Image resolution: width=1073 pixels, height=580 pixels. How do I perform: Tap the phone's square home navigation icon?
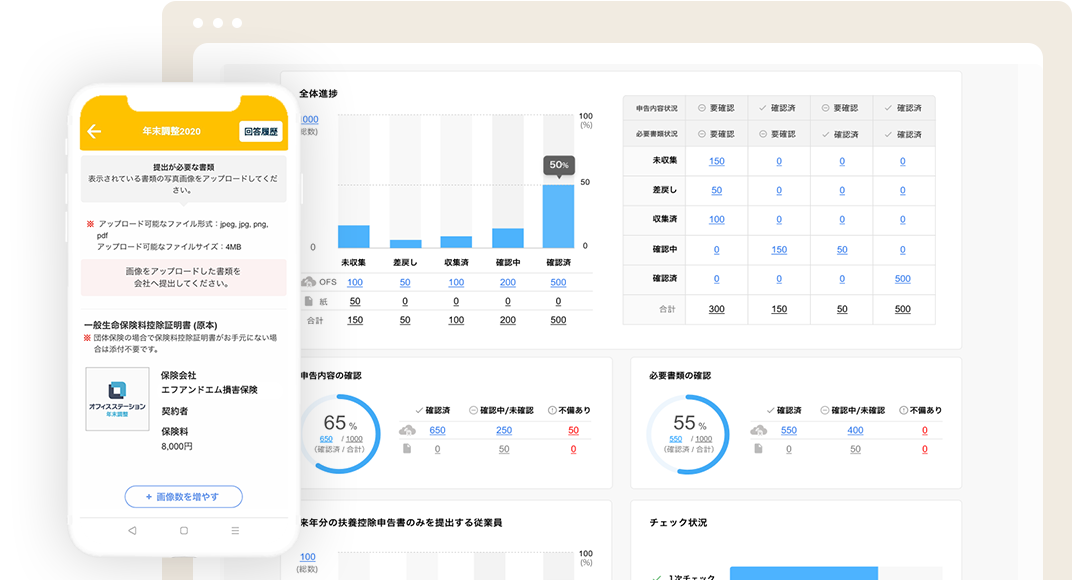coord(183,530)
